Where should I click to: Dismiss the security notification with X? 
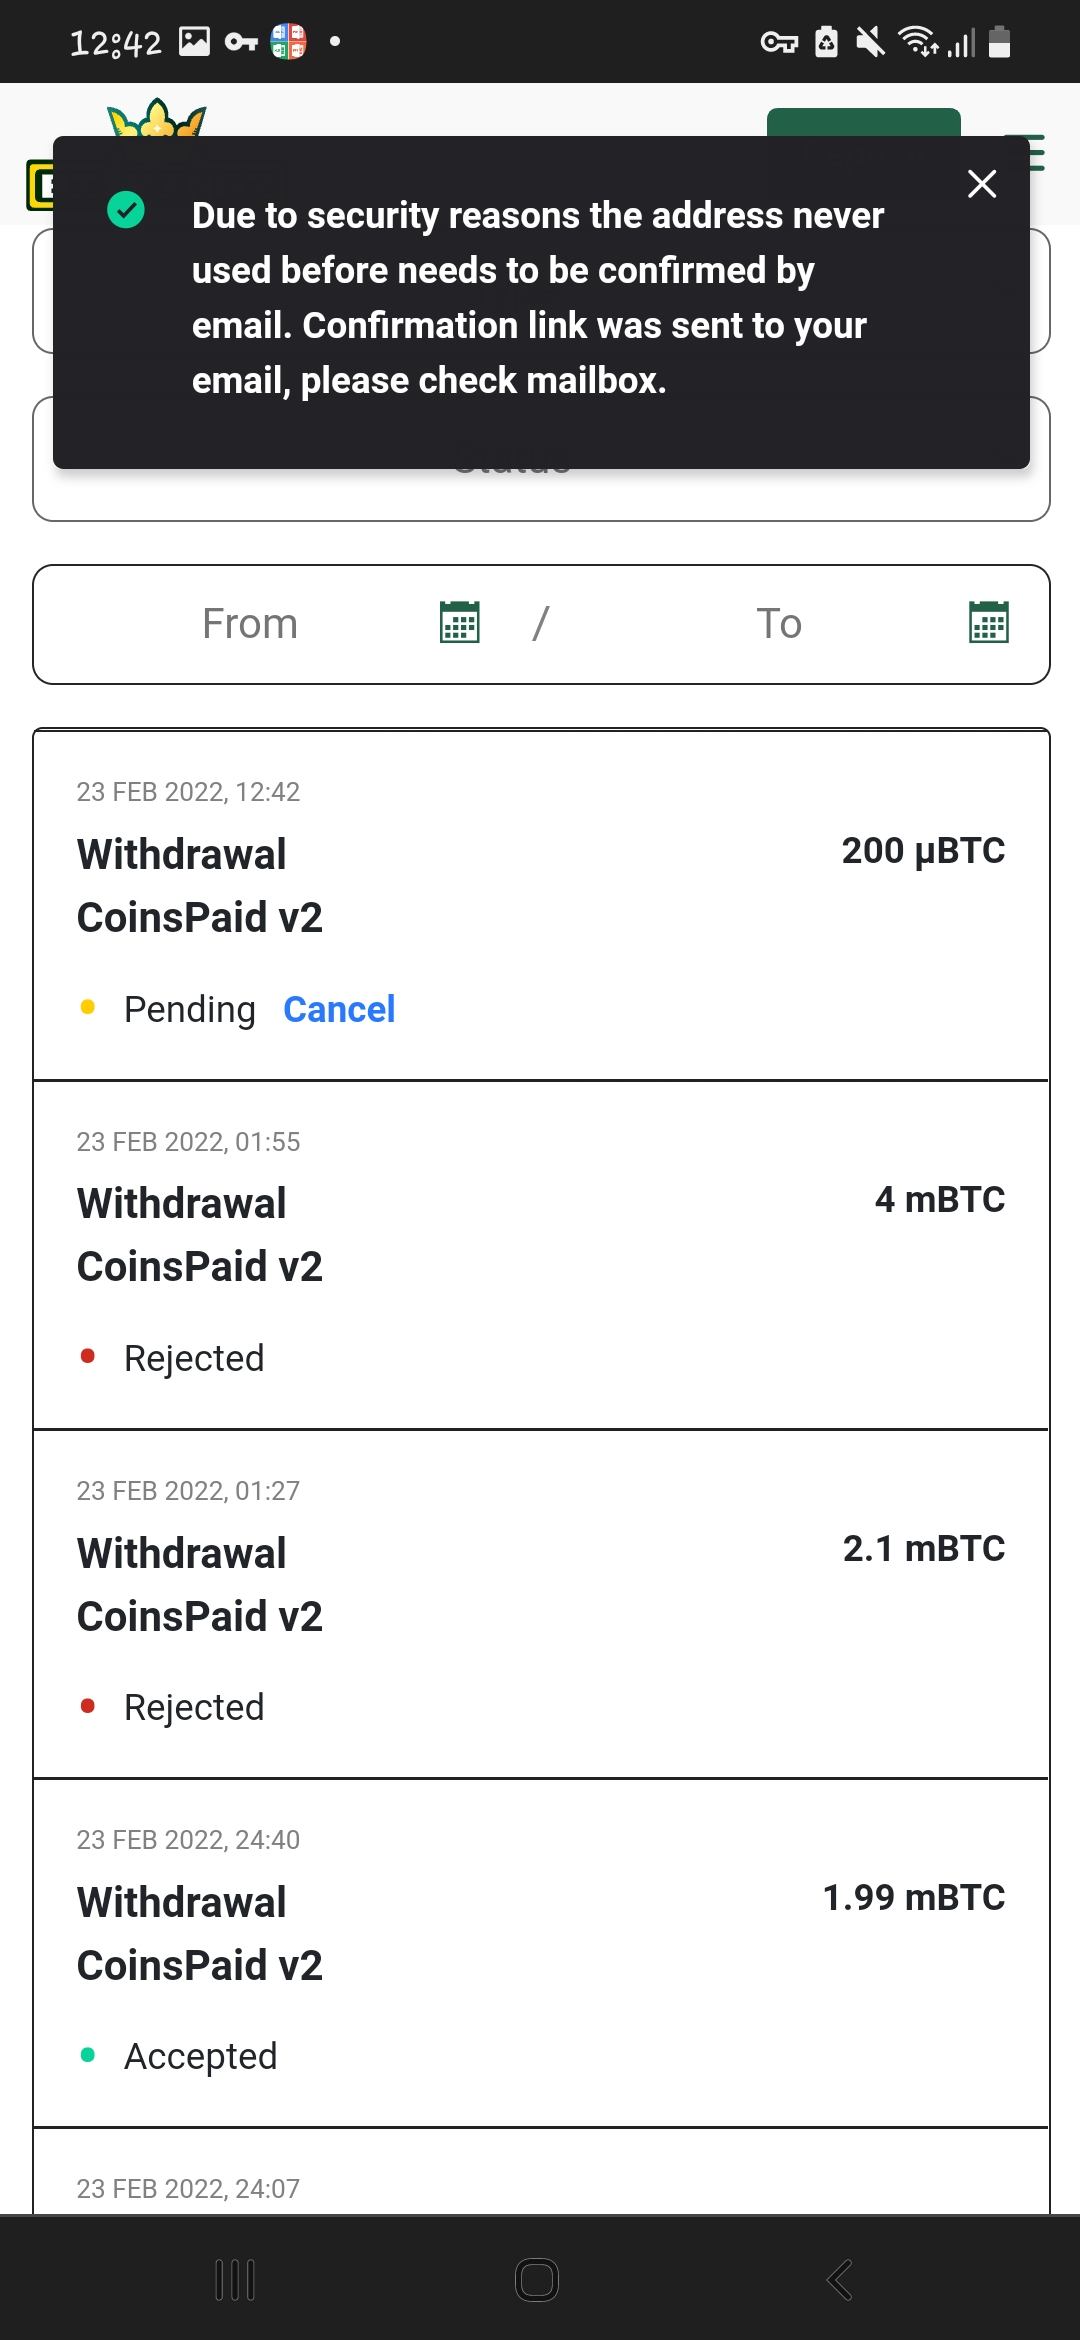982,184
